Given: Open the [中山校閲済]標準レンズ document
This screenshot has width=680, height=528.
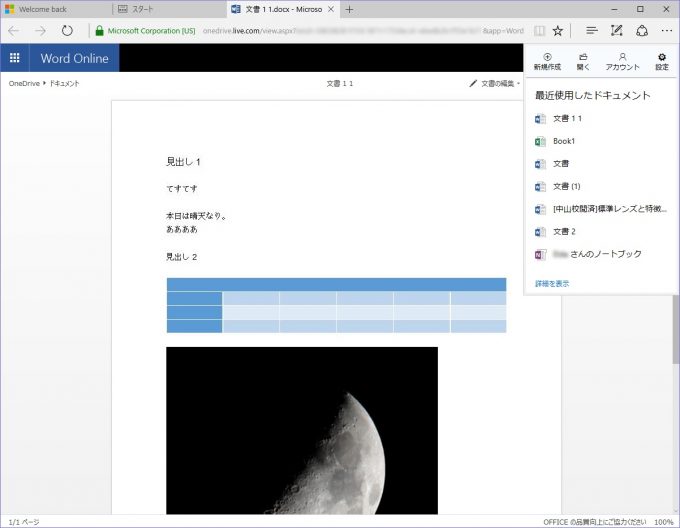Looking at the screenshot, I should 601,209.
